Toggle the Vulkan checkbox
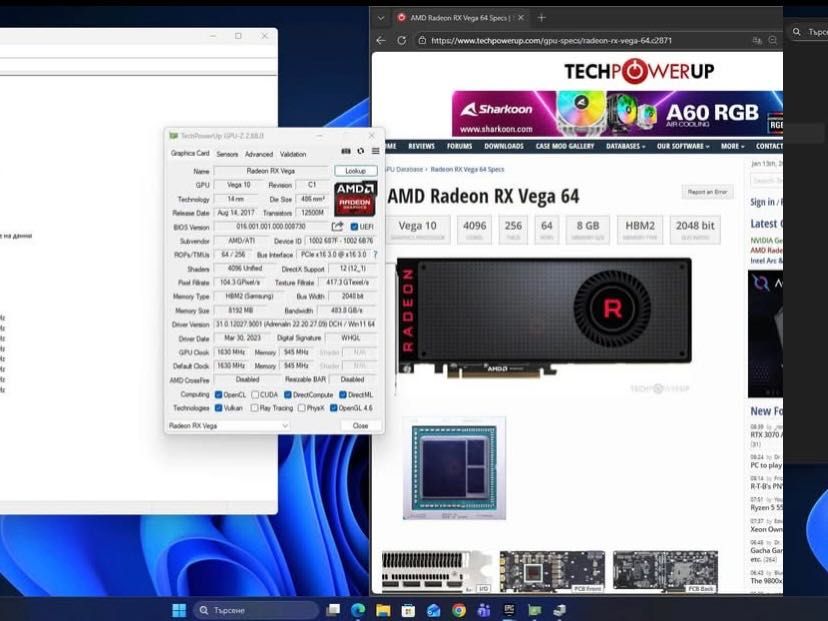The width and height of the screenshot is (828, 621). [218, 408]
